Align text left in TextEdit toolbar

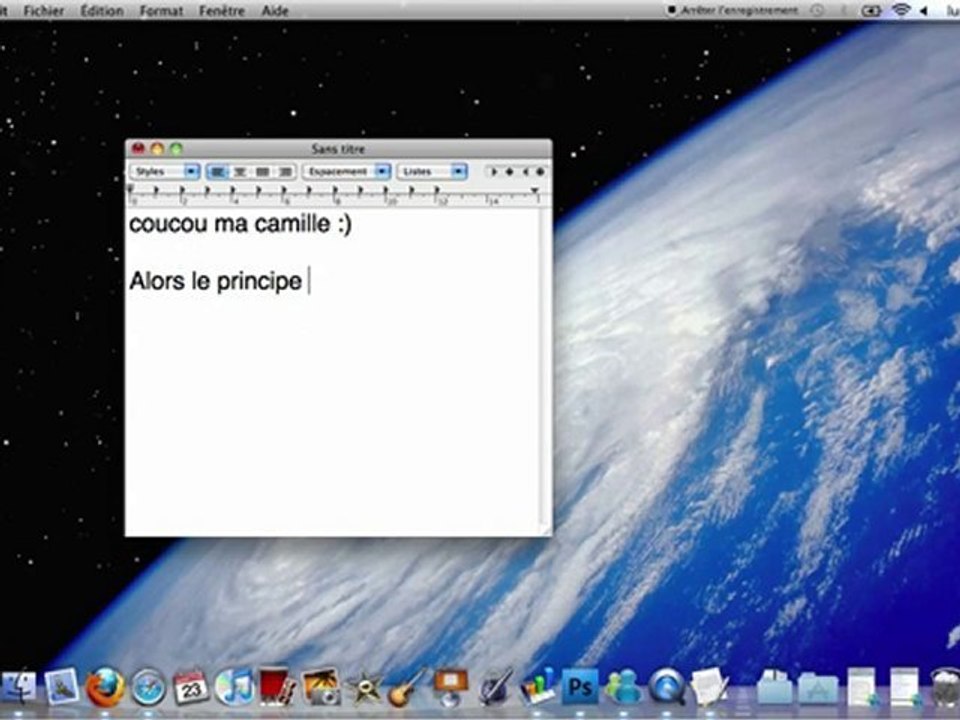[217, 172]
